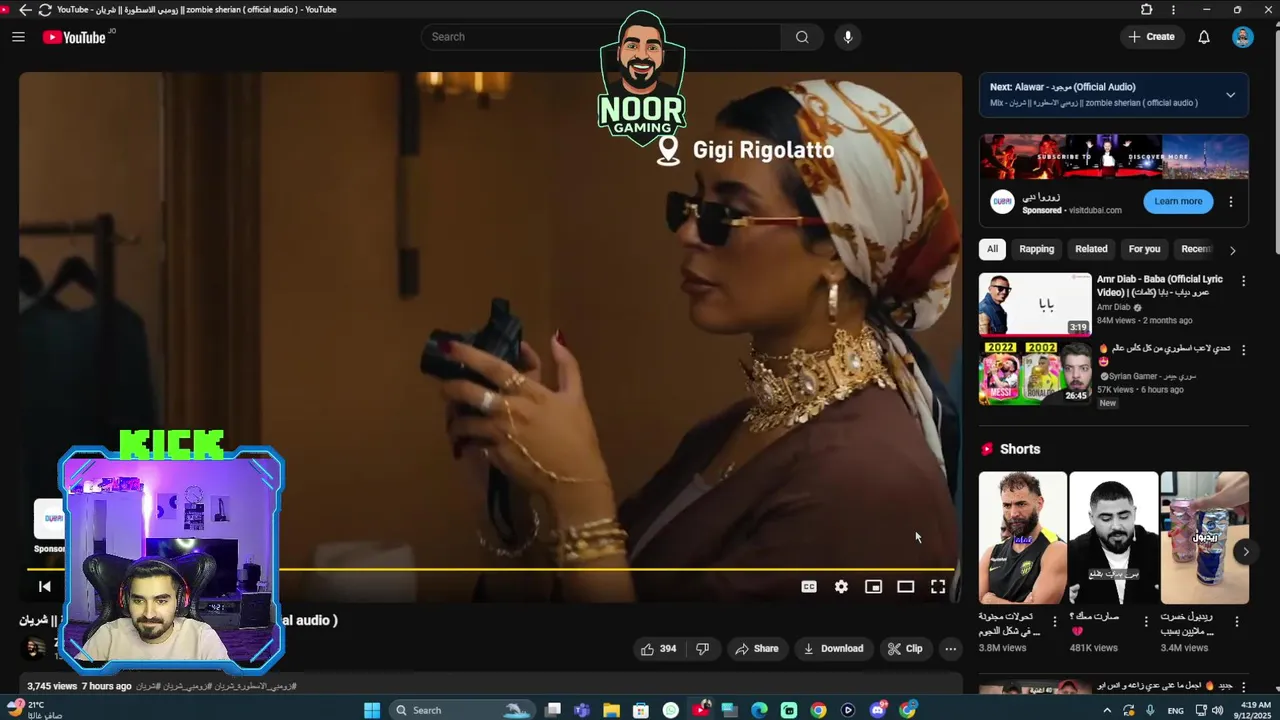Open the extensions puzzle icon in title bar
Image resolution: width=1280 pixels, height=720 pixels.
tap(1147, 9)
